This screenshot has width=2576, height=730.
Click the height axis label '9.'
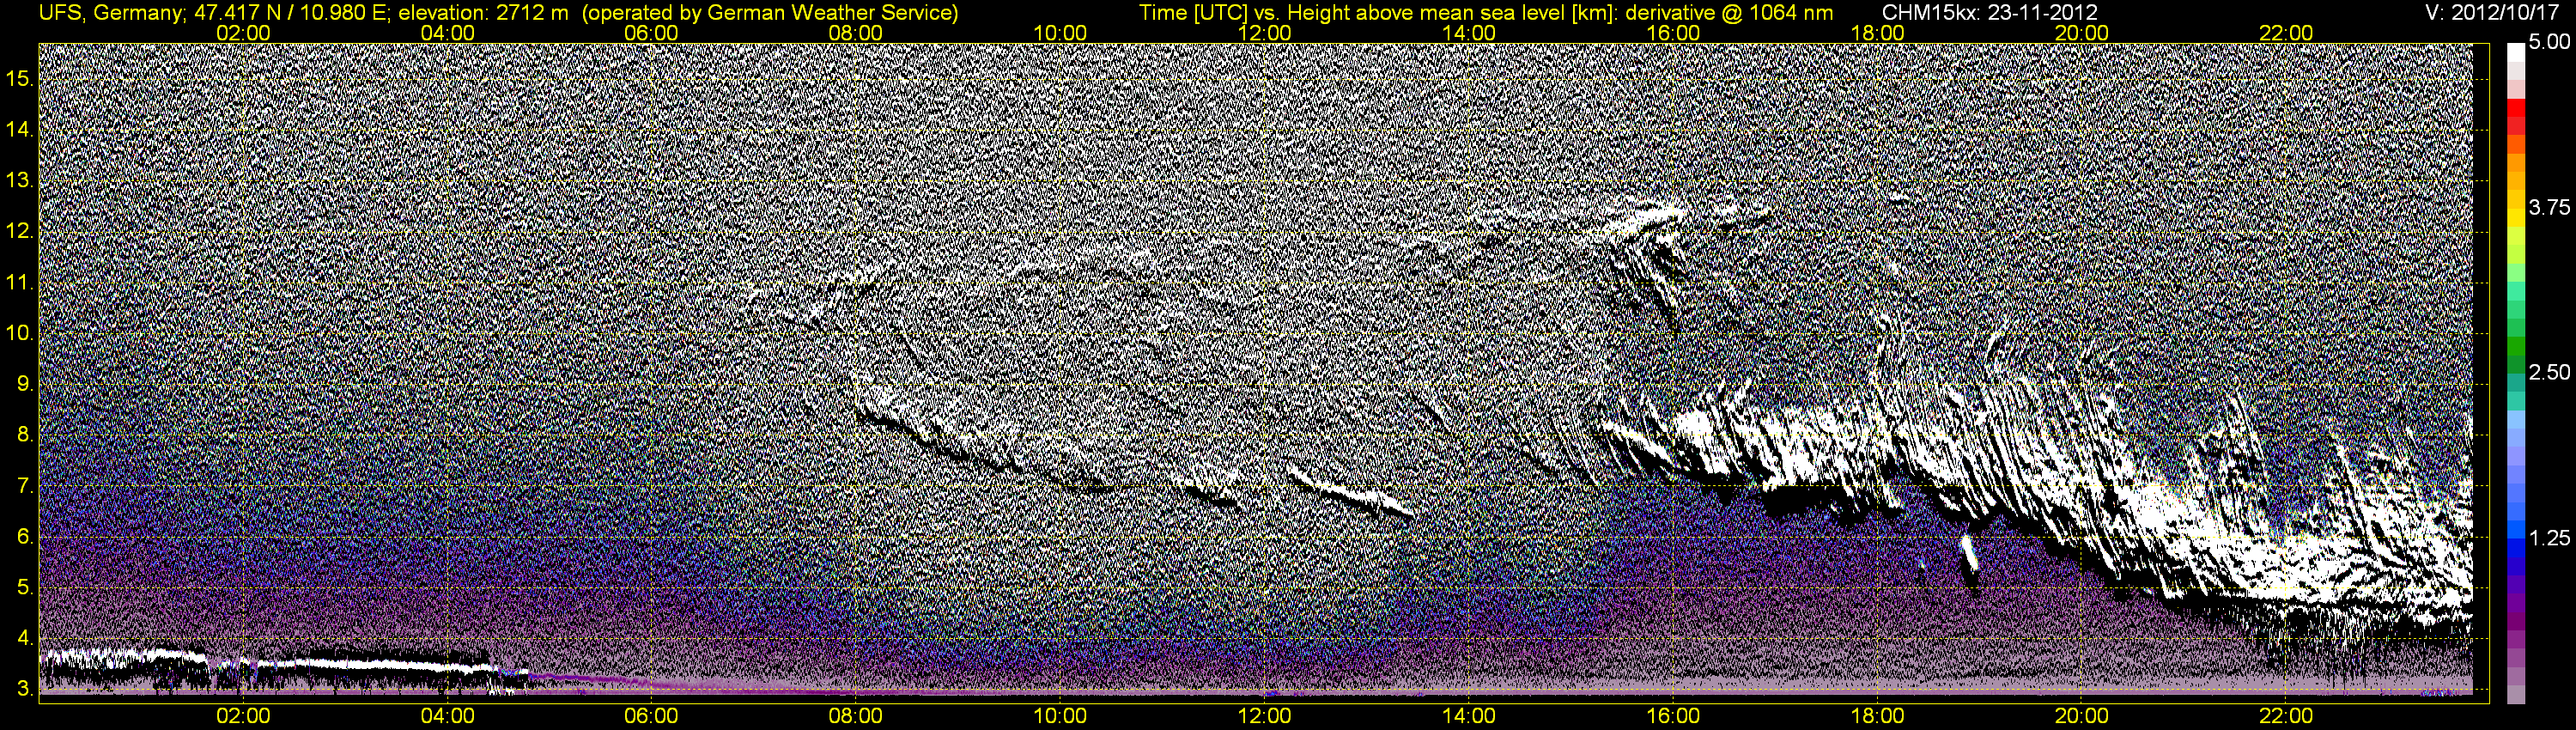pos(25,384)
